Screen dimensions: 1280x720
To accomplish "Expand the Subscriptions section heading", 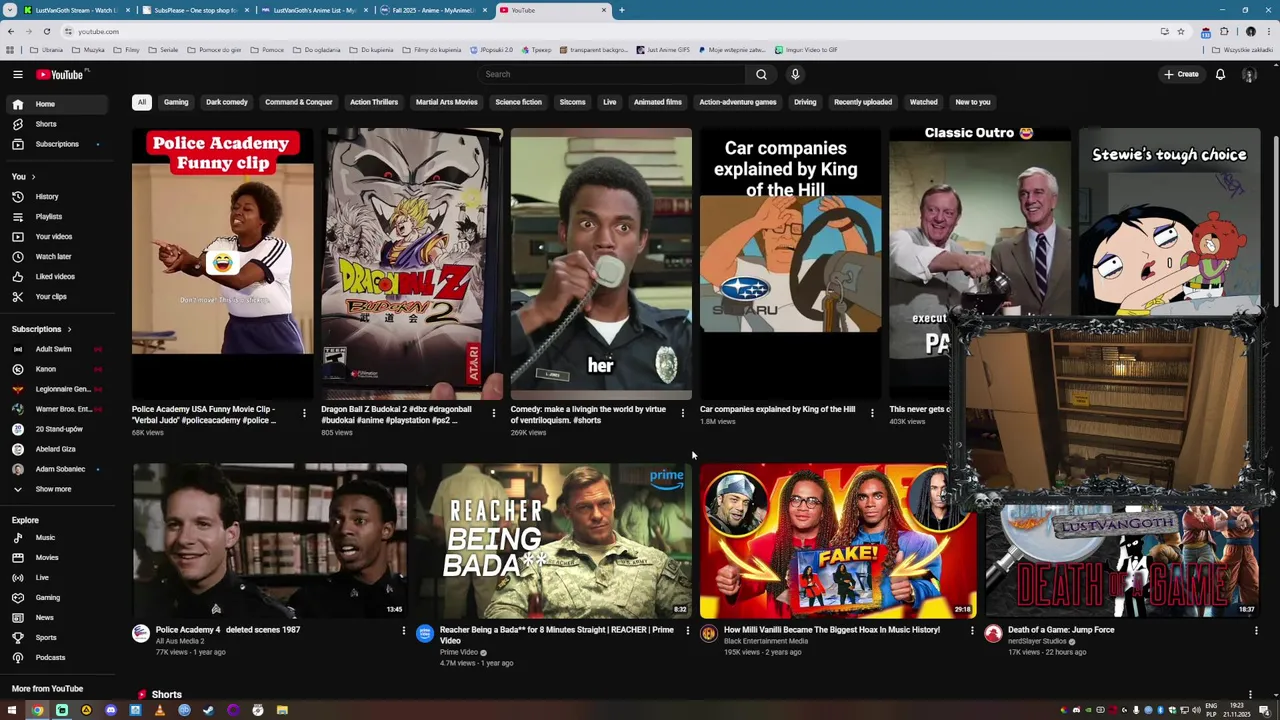I will pos(42,329).
